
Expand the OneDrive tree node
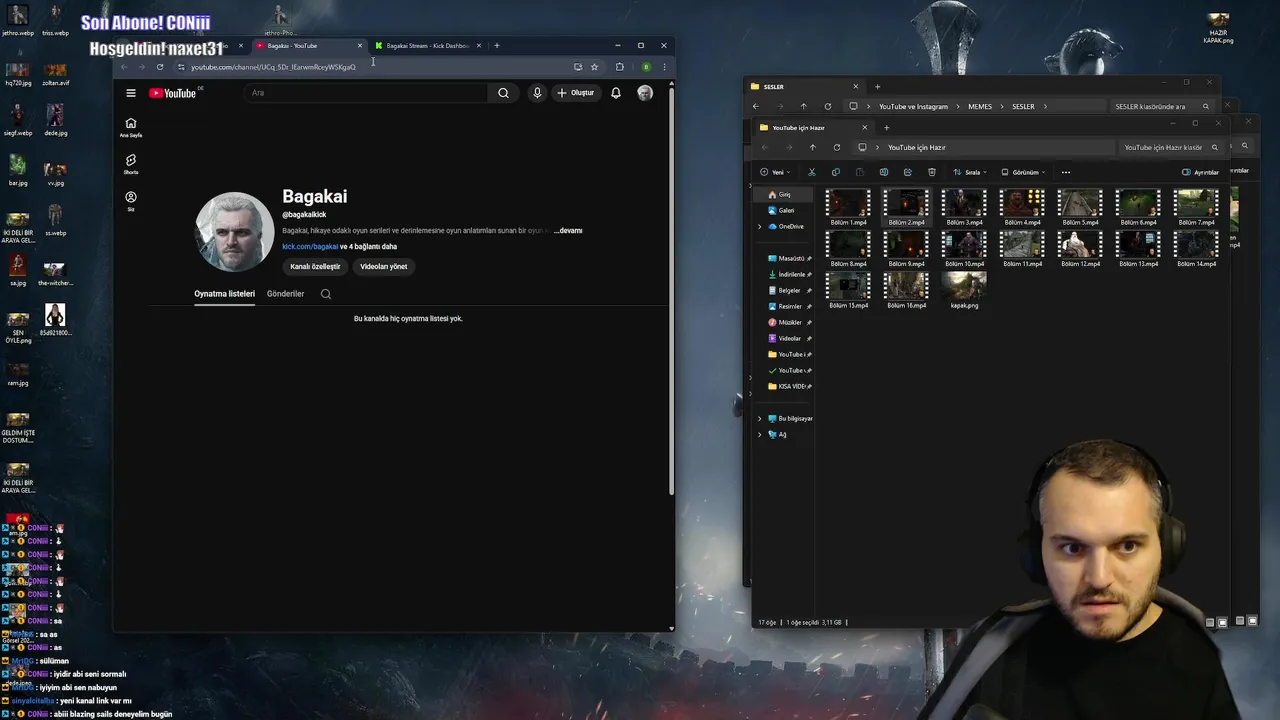(759, 227)
